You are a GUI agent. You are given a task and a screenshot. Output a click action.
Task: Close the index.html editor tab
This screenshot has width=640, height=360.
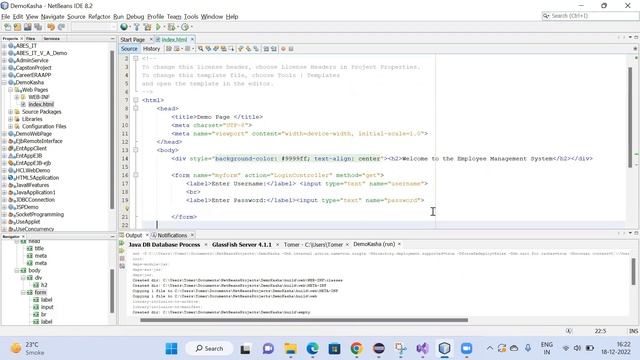[x=192, y=40]
